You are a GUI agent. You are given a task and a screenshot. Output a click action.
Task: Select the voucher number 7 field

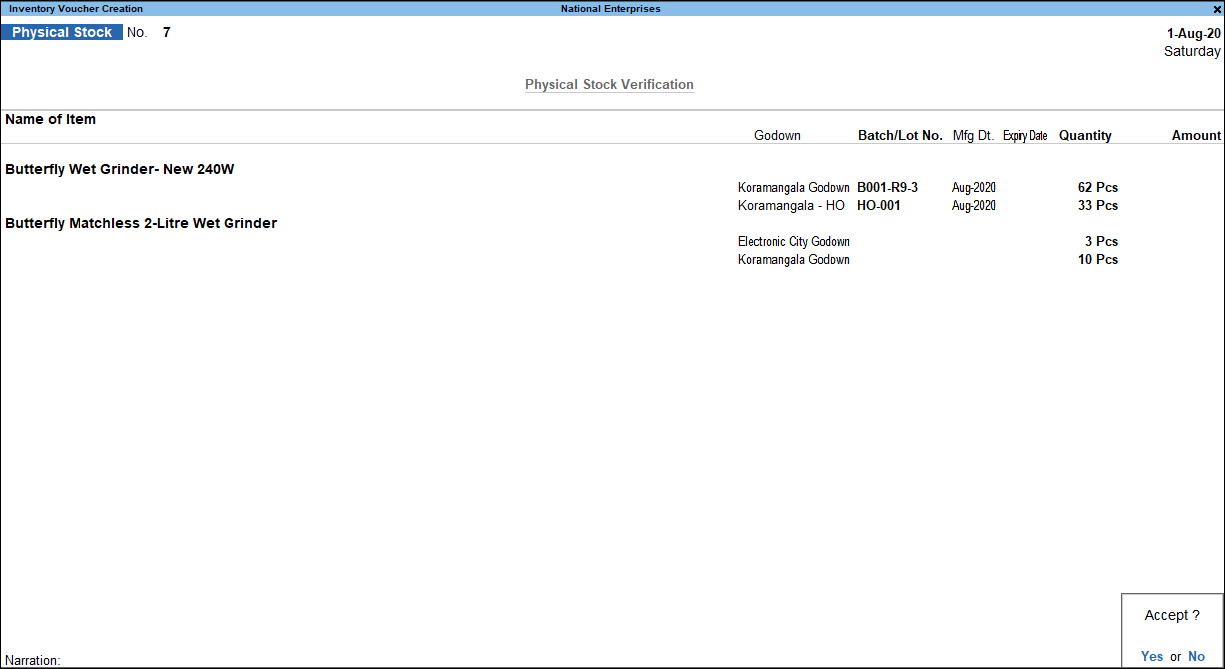pyautogui.click(x=166, y=32)
